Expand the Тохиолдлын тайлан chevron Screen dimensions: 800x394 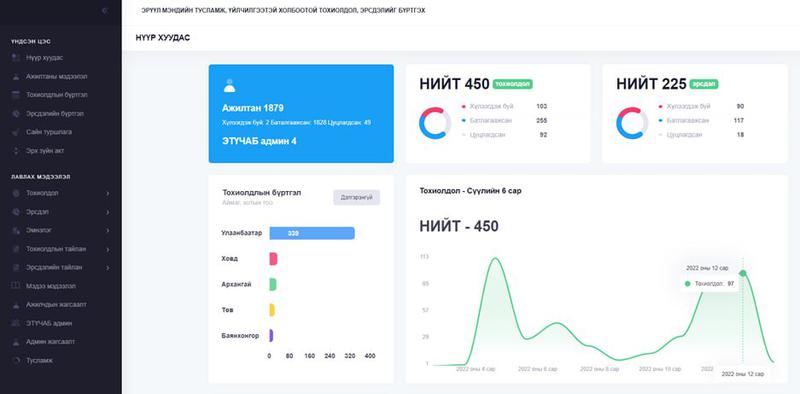(x=108, y=249)
